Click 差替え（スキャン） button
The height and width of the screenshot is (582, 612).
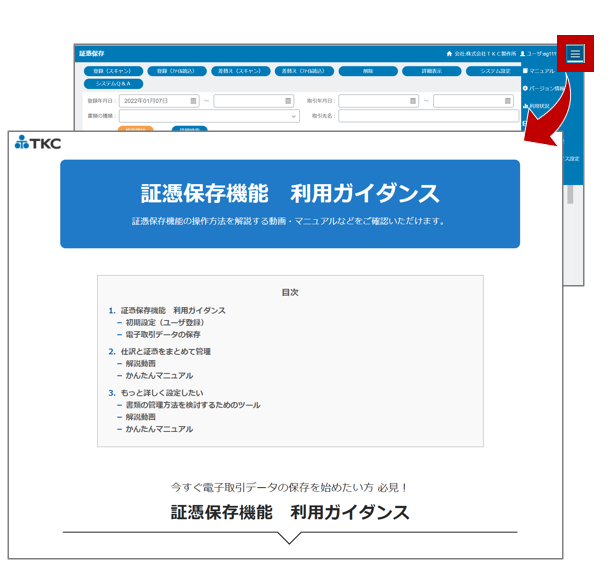coord(240,71)
